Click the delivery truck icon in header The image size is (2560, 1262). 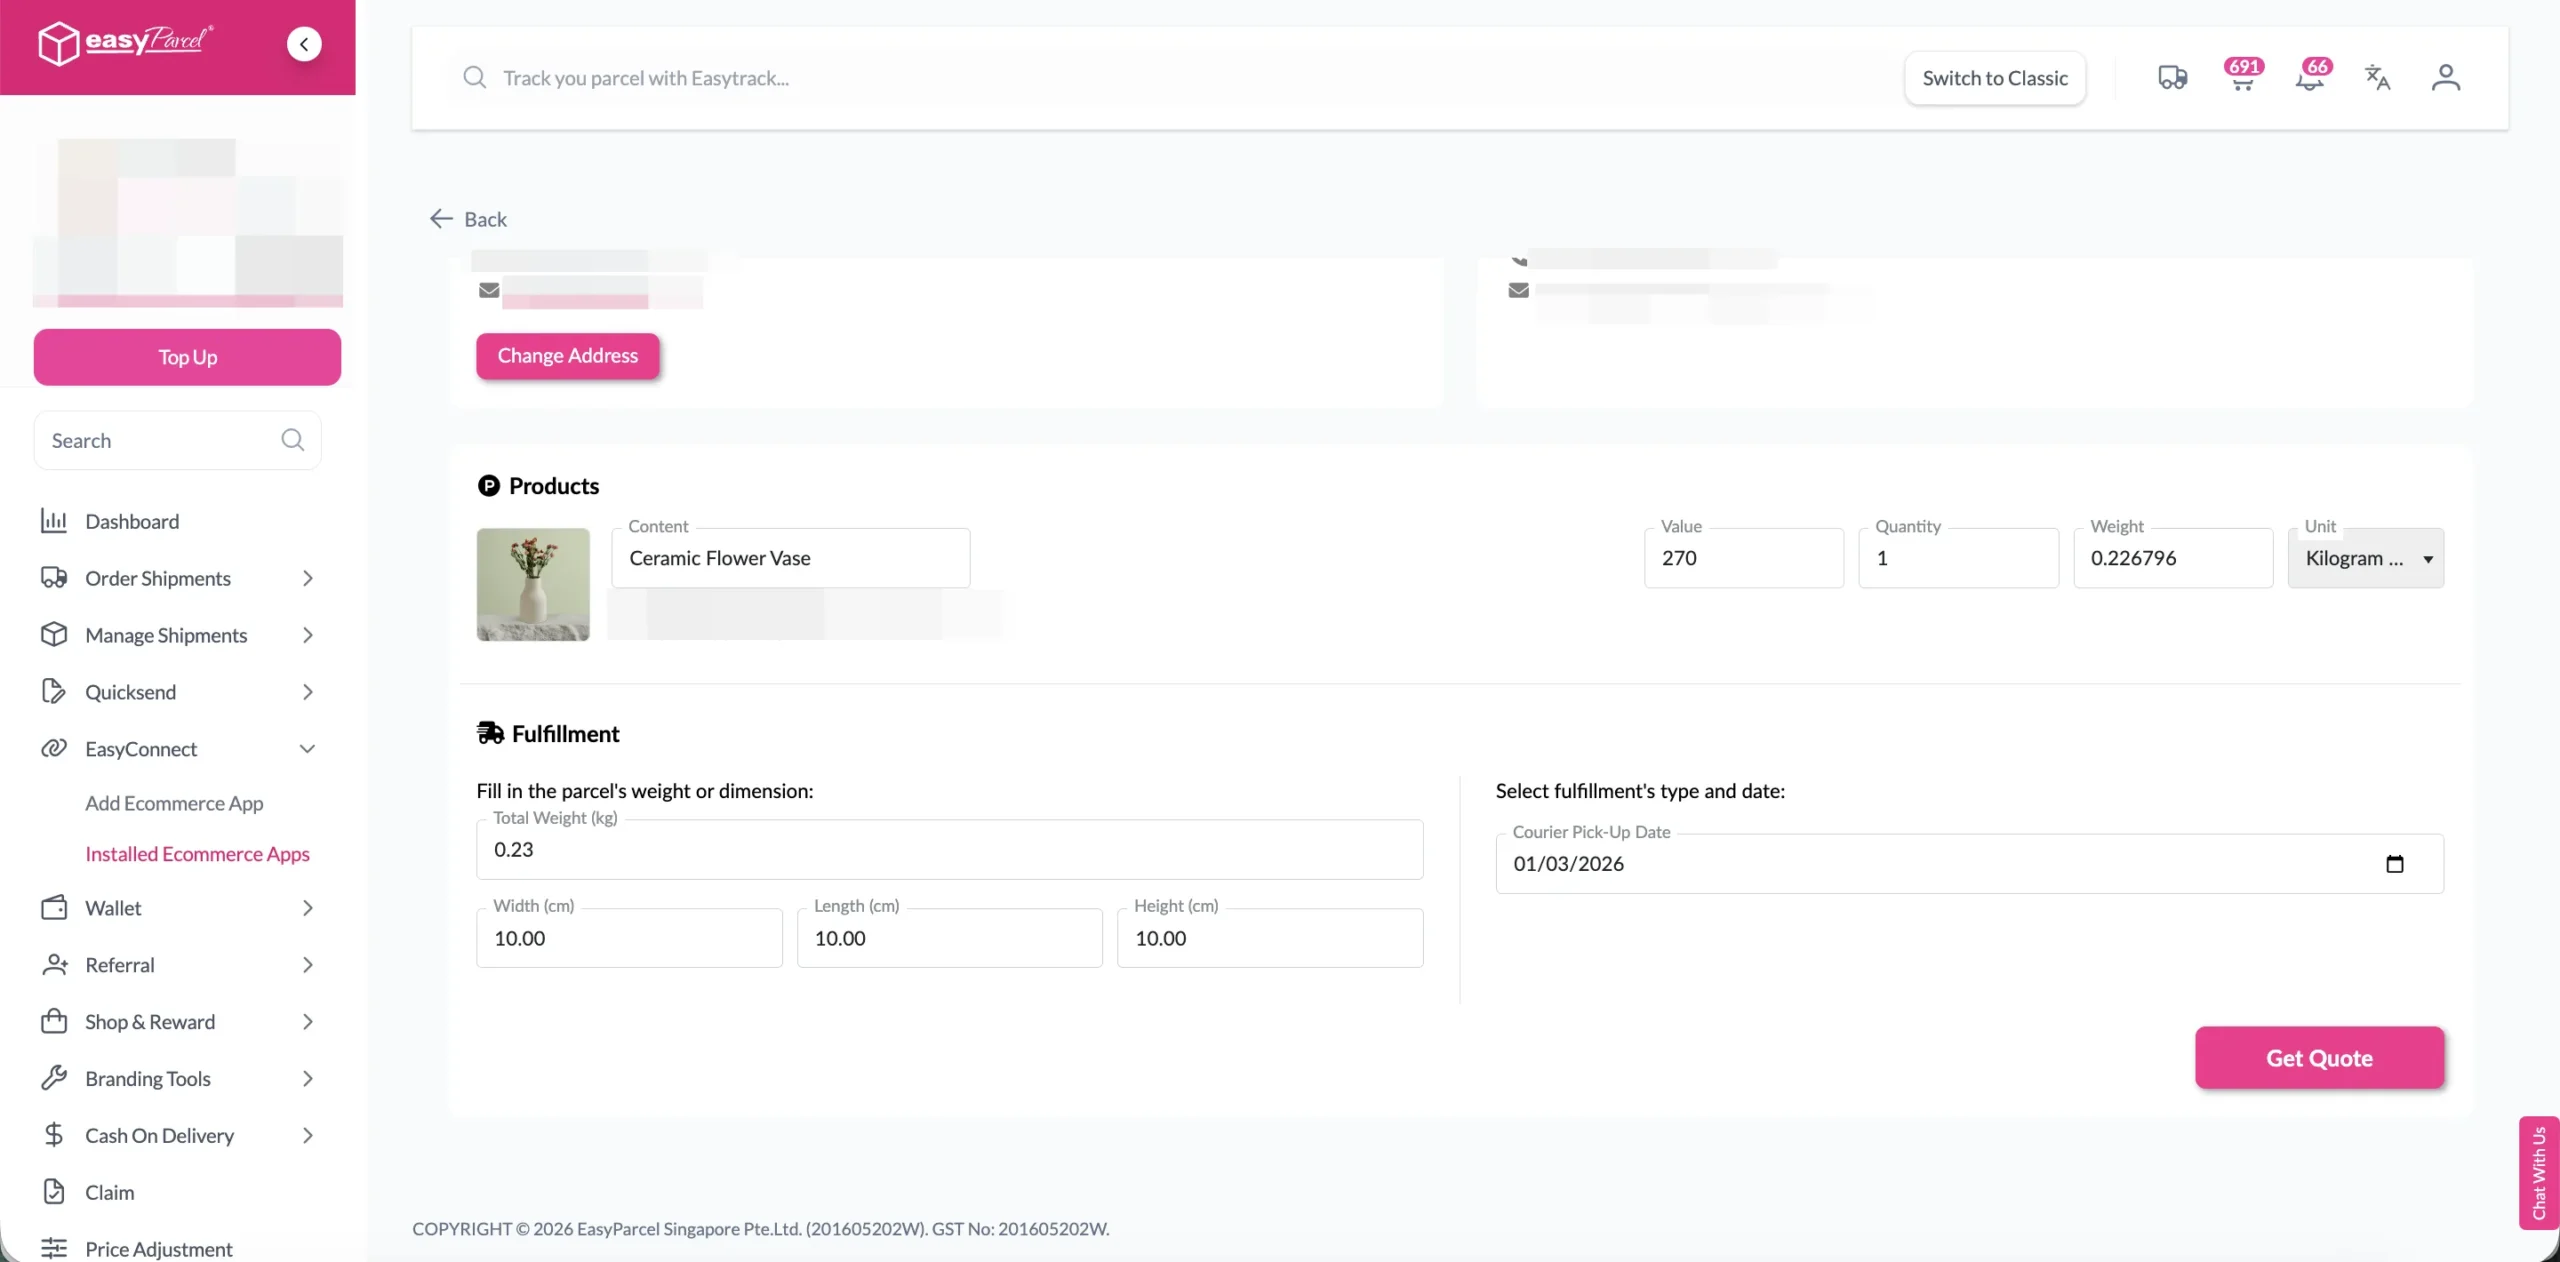point(2172,78)
